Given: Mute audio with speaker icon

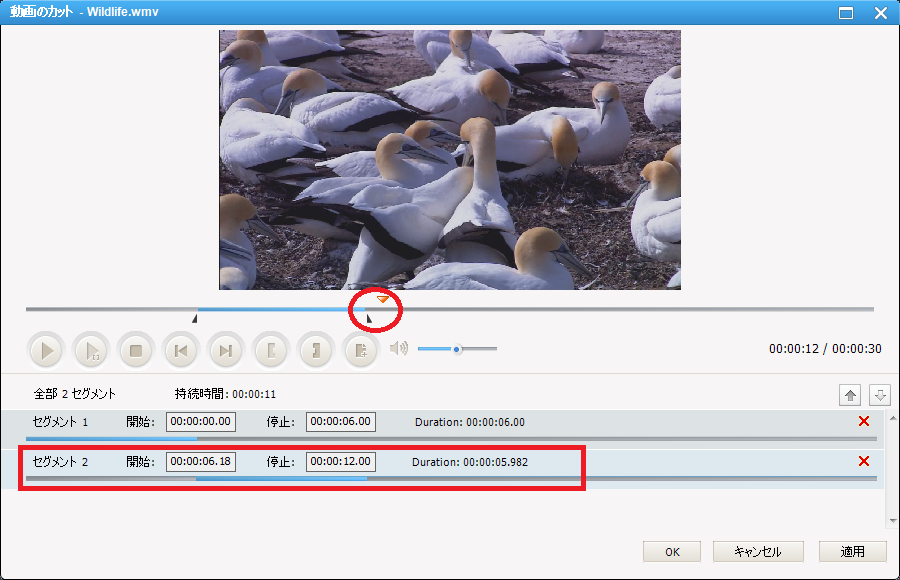Looking at the screenshot, I should click(x=399, y=349).
